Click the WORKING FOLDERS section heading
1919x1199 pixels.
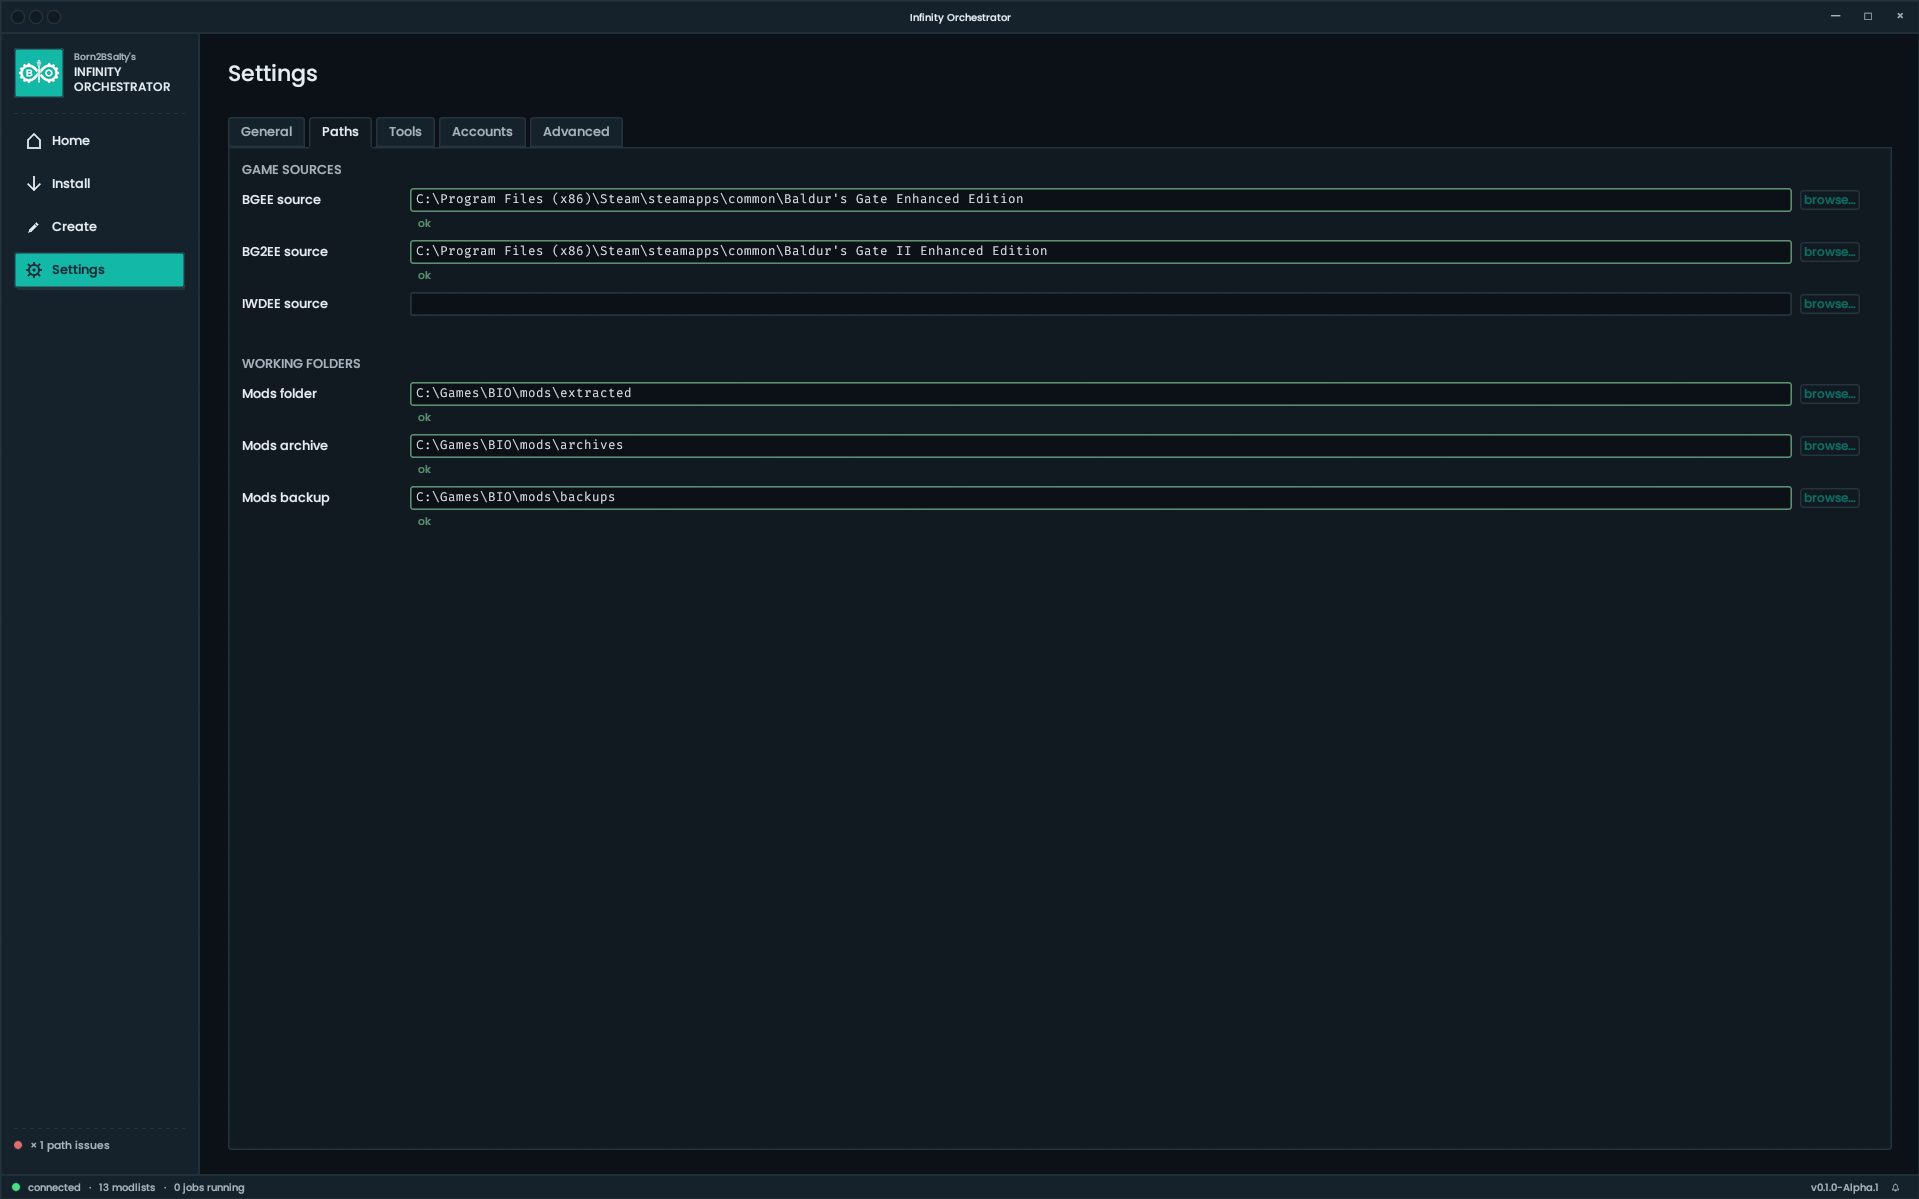tap(301, 364)
